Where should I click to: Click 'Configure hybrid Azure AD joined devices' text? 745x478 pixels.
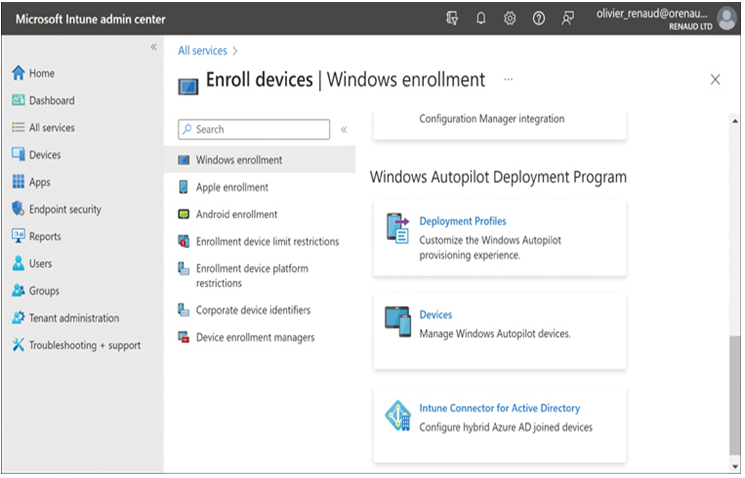point(507,429)
